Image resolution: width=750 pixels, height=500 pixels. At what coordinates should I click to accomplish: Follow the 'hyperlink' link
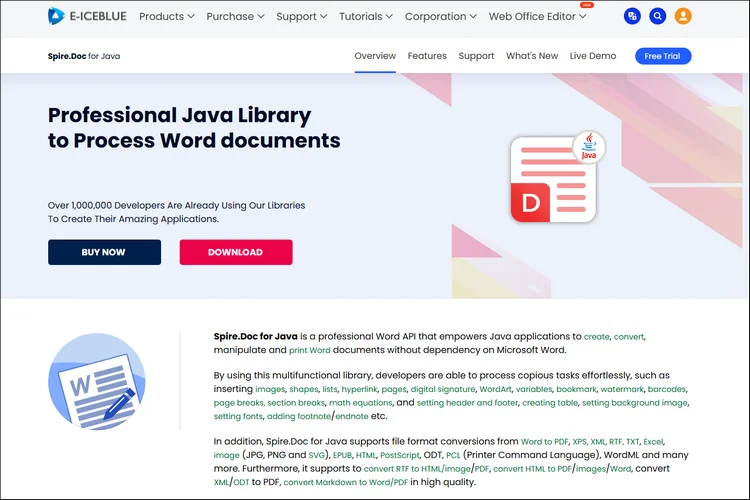coord(359,389)
